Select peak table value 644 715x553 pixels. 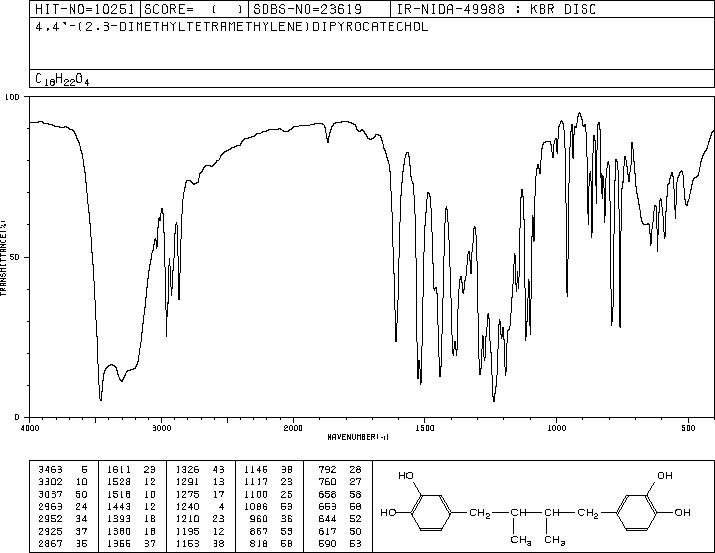(327, 519)
